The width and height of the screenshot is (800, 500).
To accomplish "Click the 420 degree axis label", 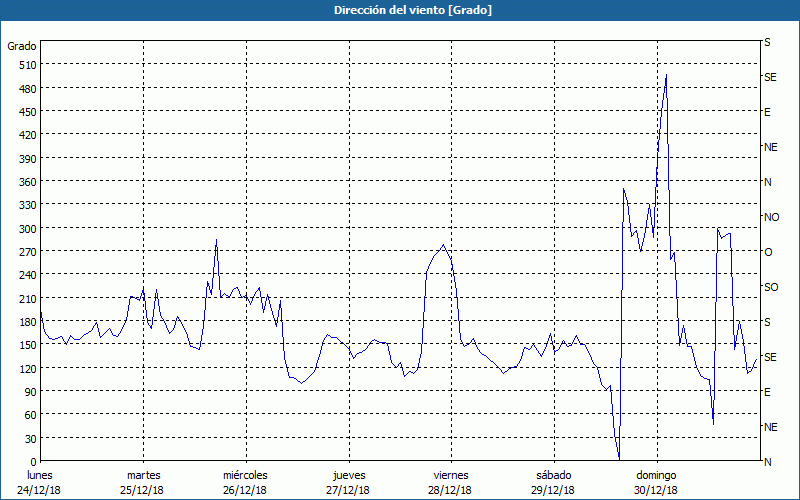I will [x=28, y=135].
